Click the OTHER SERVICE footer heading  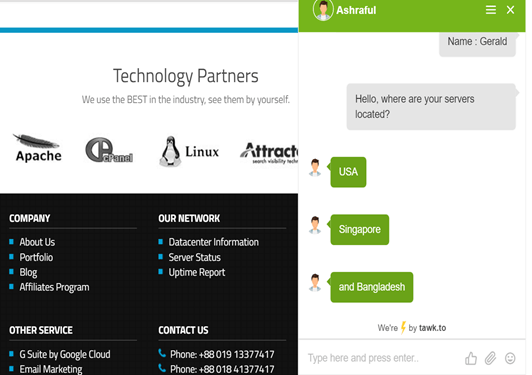click(x=41, y=330)
